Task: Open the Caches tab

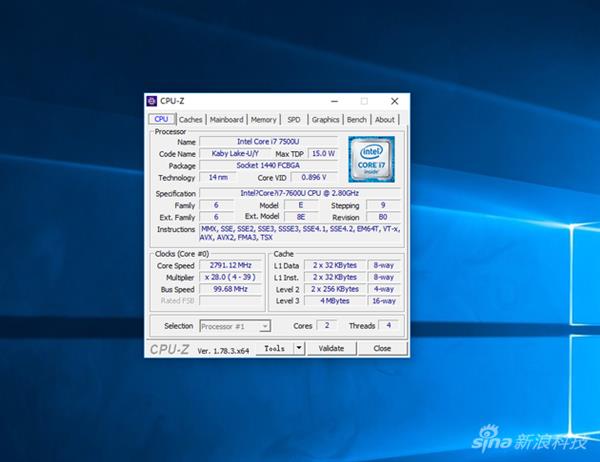Action: [190, 120]
